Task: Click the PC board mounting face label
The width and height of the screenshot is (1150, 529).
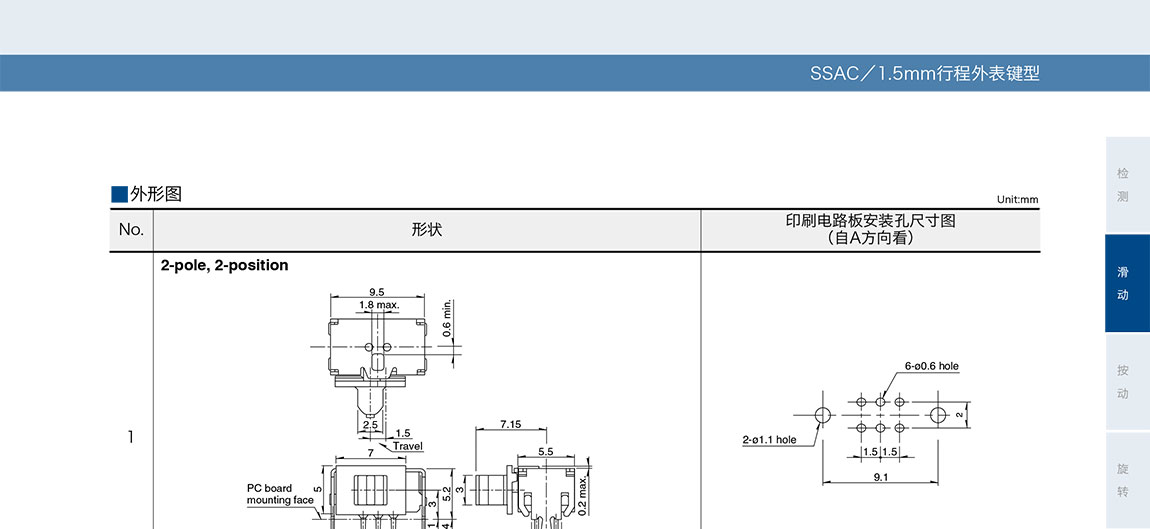Action: tap(280, 494)
